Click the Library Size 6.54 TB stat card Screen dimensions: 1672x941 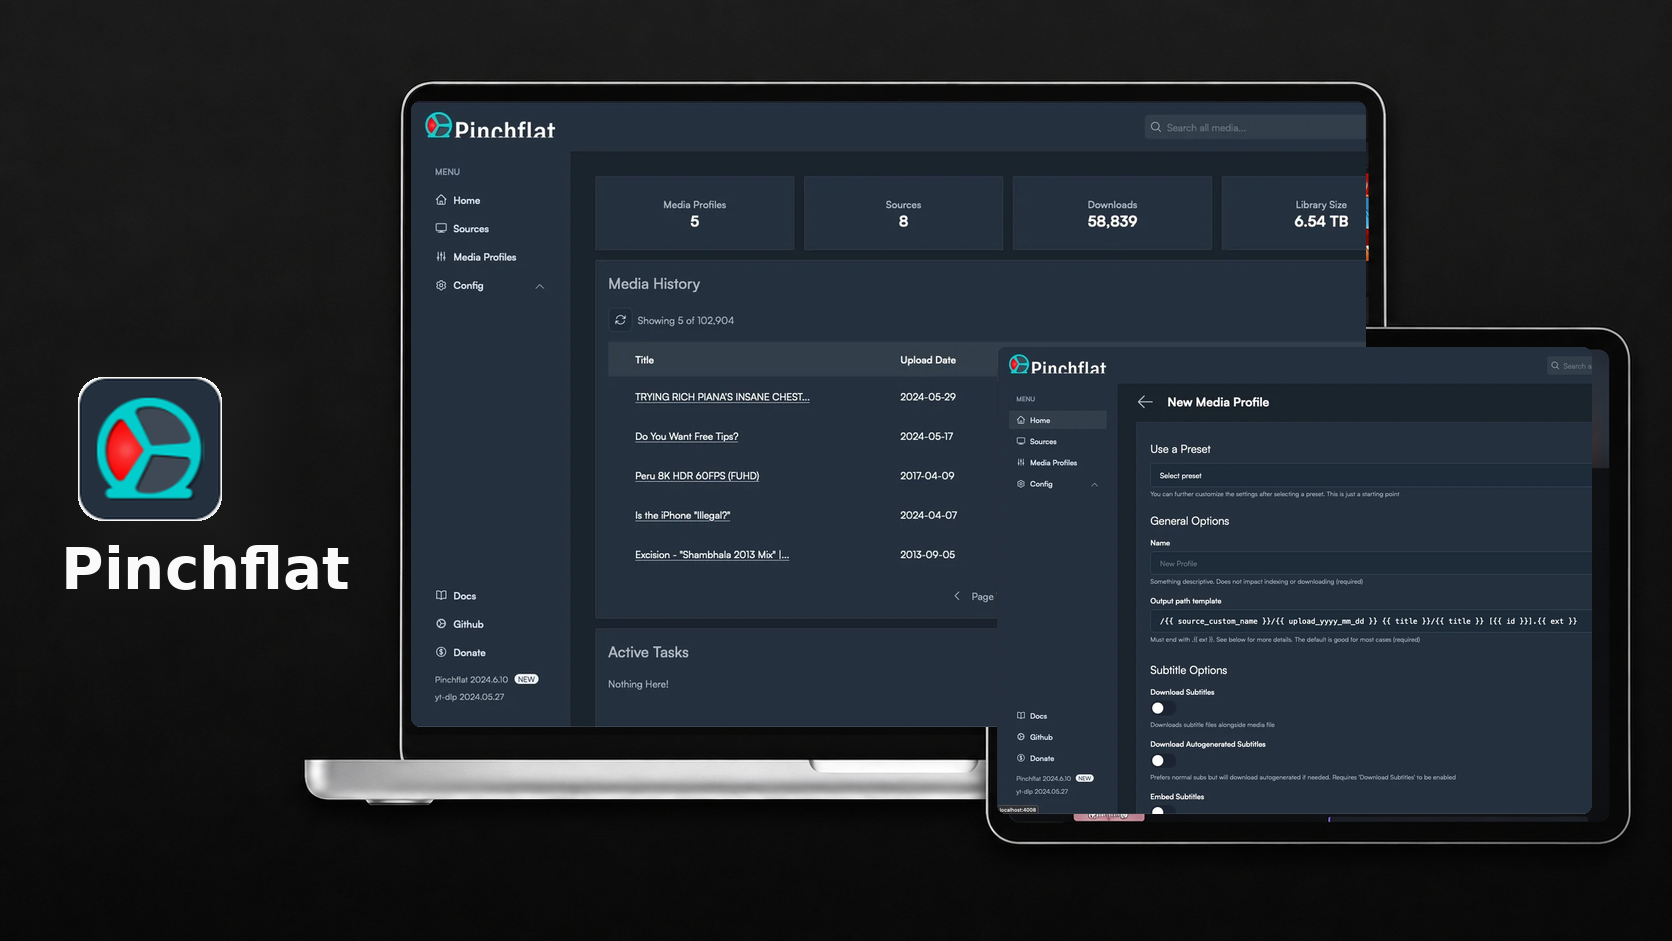(1294, 213)
